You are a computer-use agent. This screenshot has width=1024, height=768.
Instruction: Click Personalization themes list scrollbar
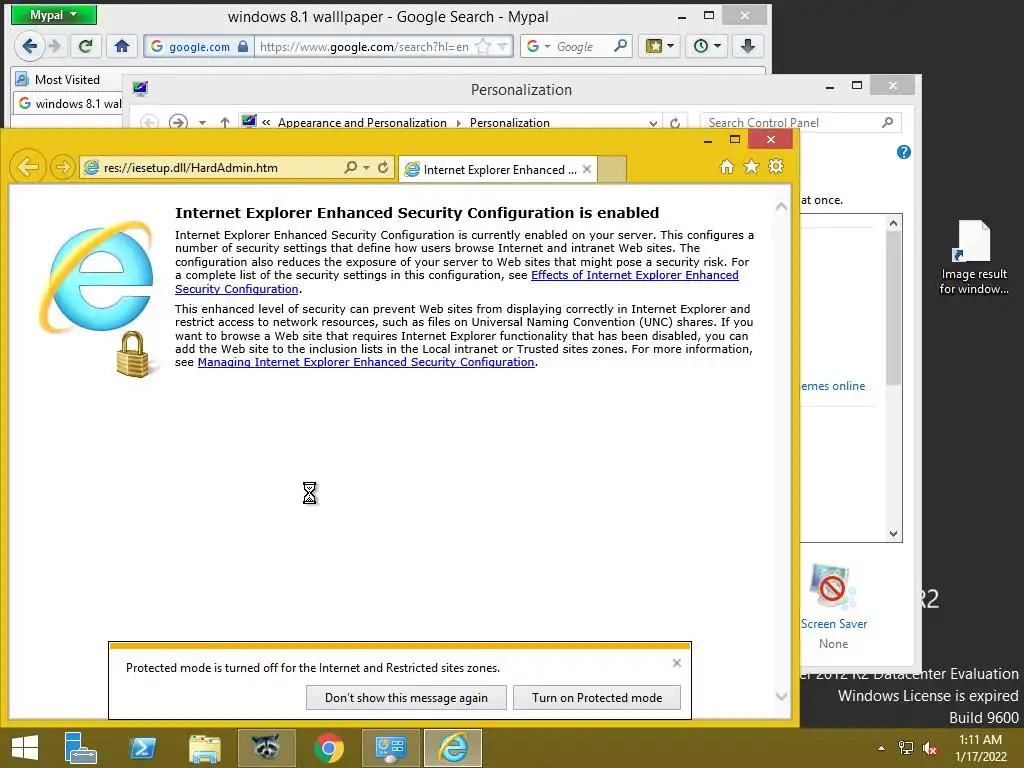point(893,307)
